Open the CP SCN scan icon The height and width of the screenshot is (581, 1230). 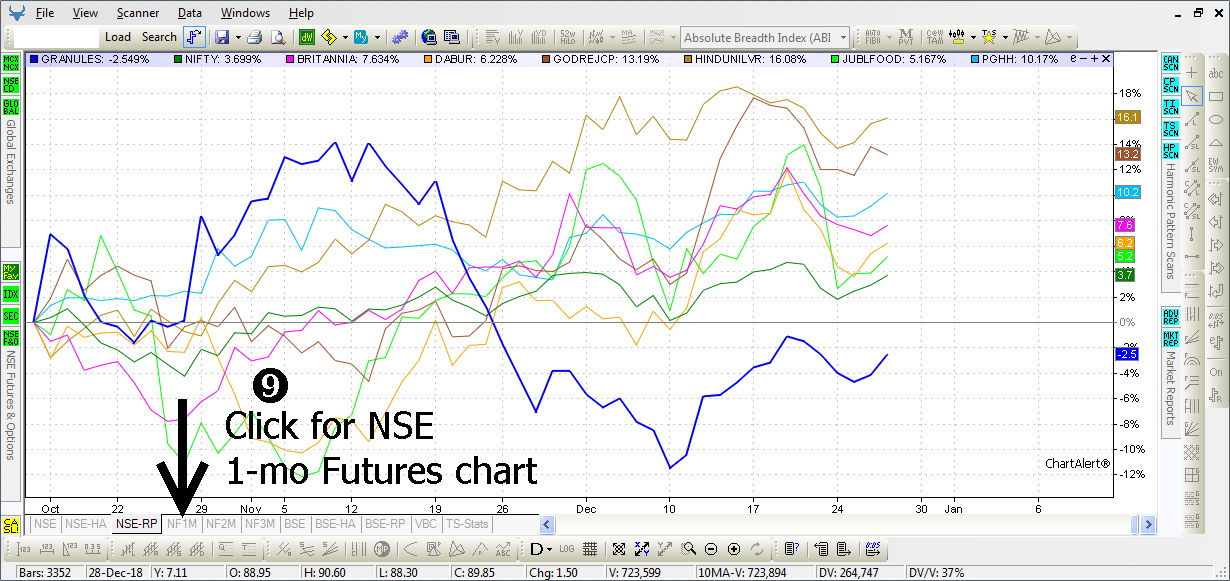click(x=1170, y=84)
